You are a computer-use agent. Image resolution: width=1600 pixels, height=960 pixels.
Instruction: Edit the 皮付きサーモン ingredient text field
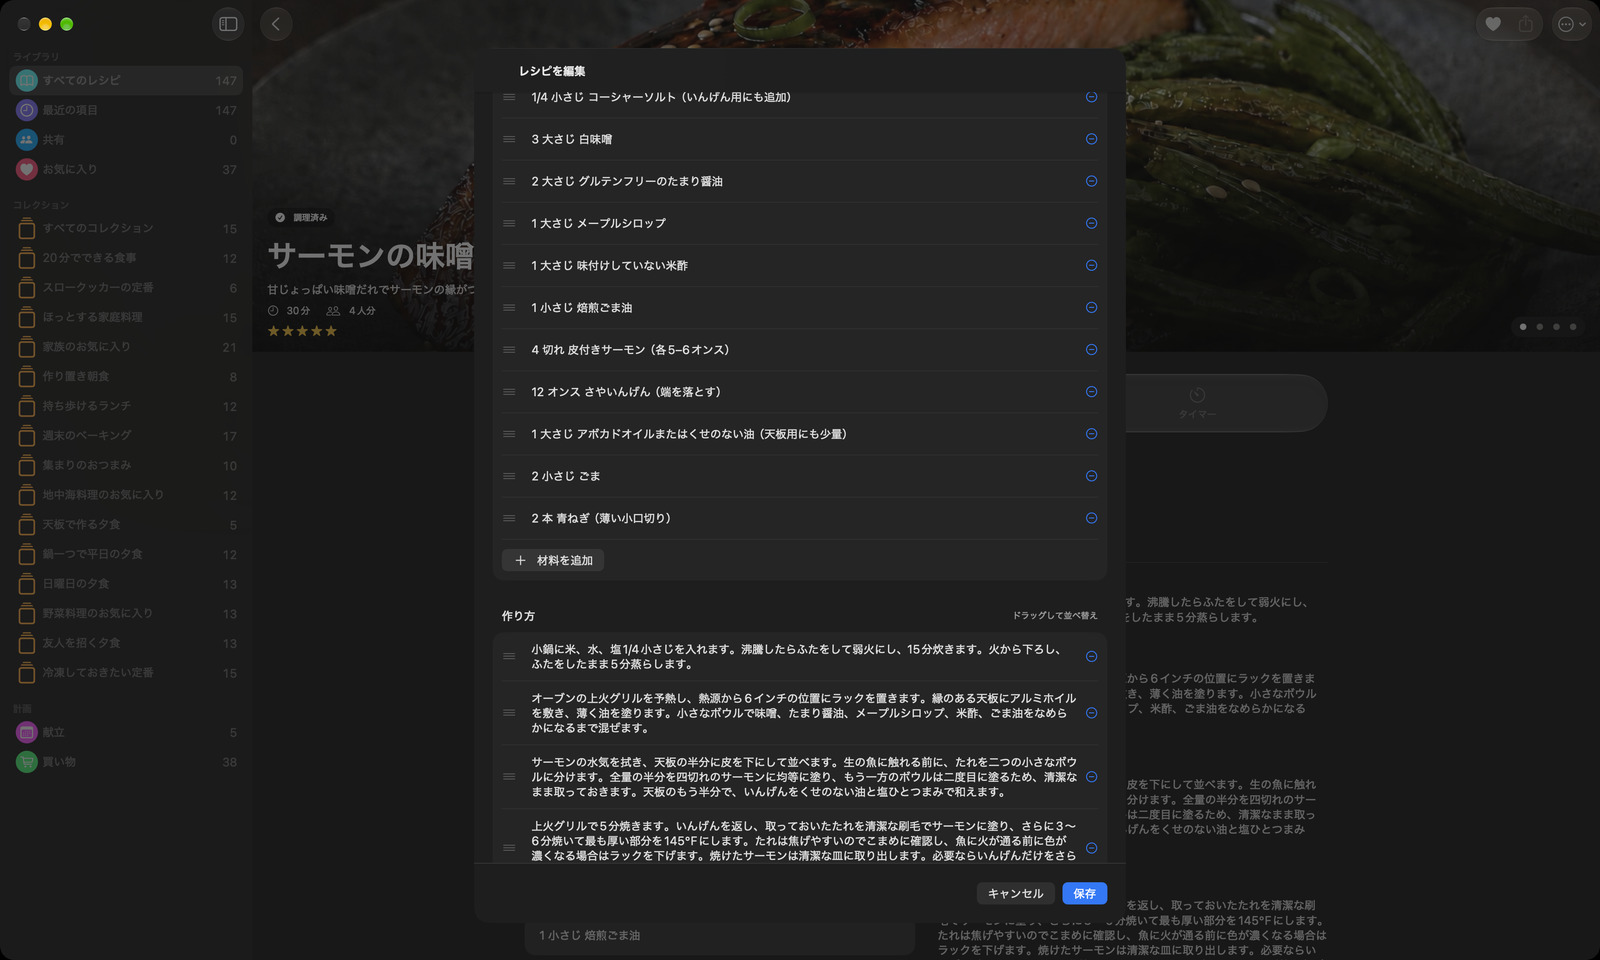point(800,350)
